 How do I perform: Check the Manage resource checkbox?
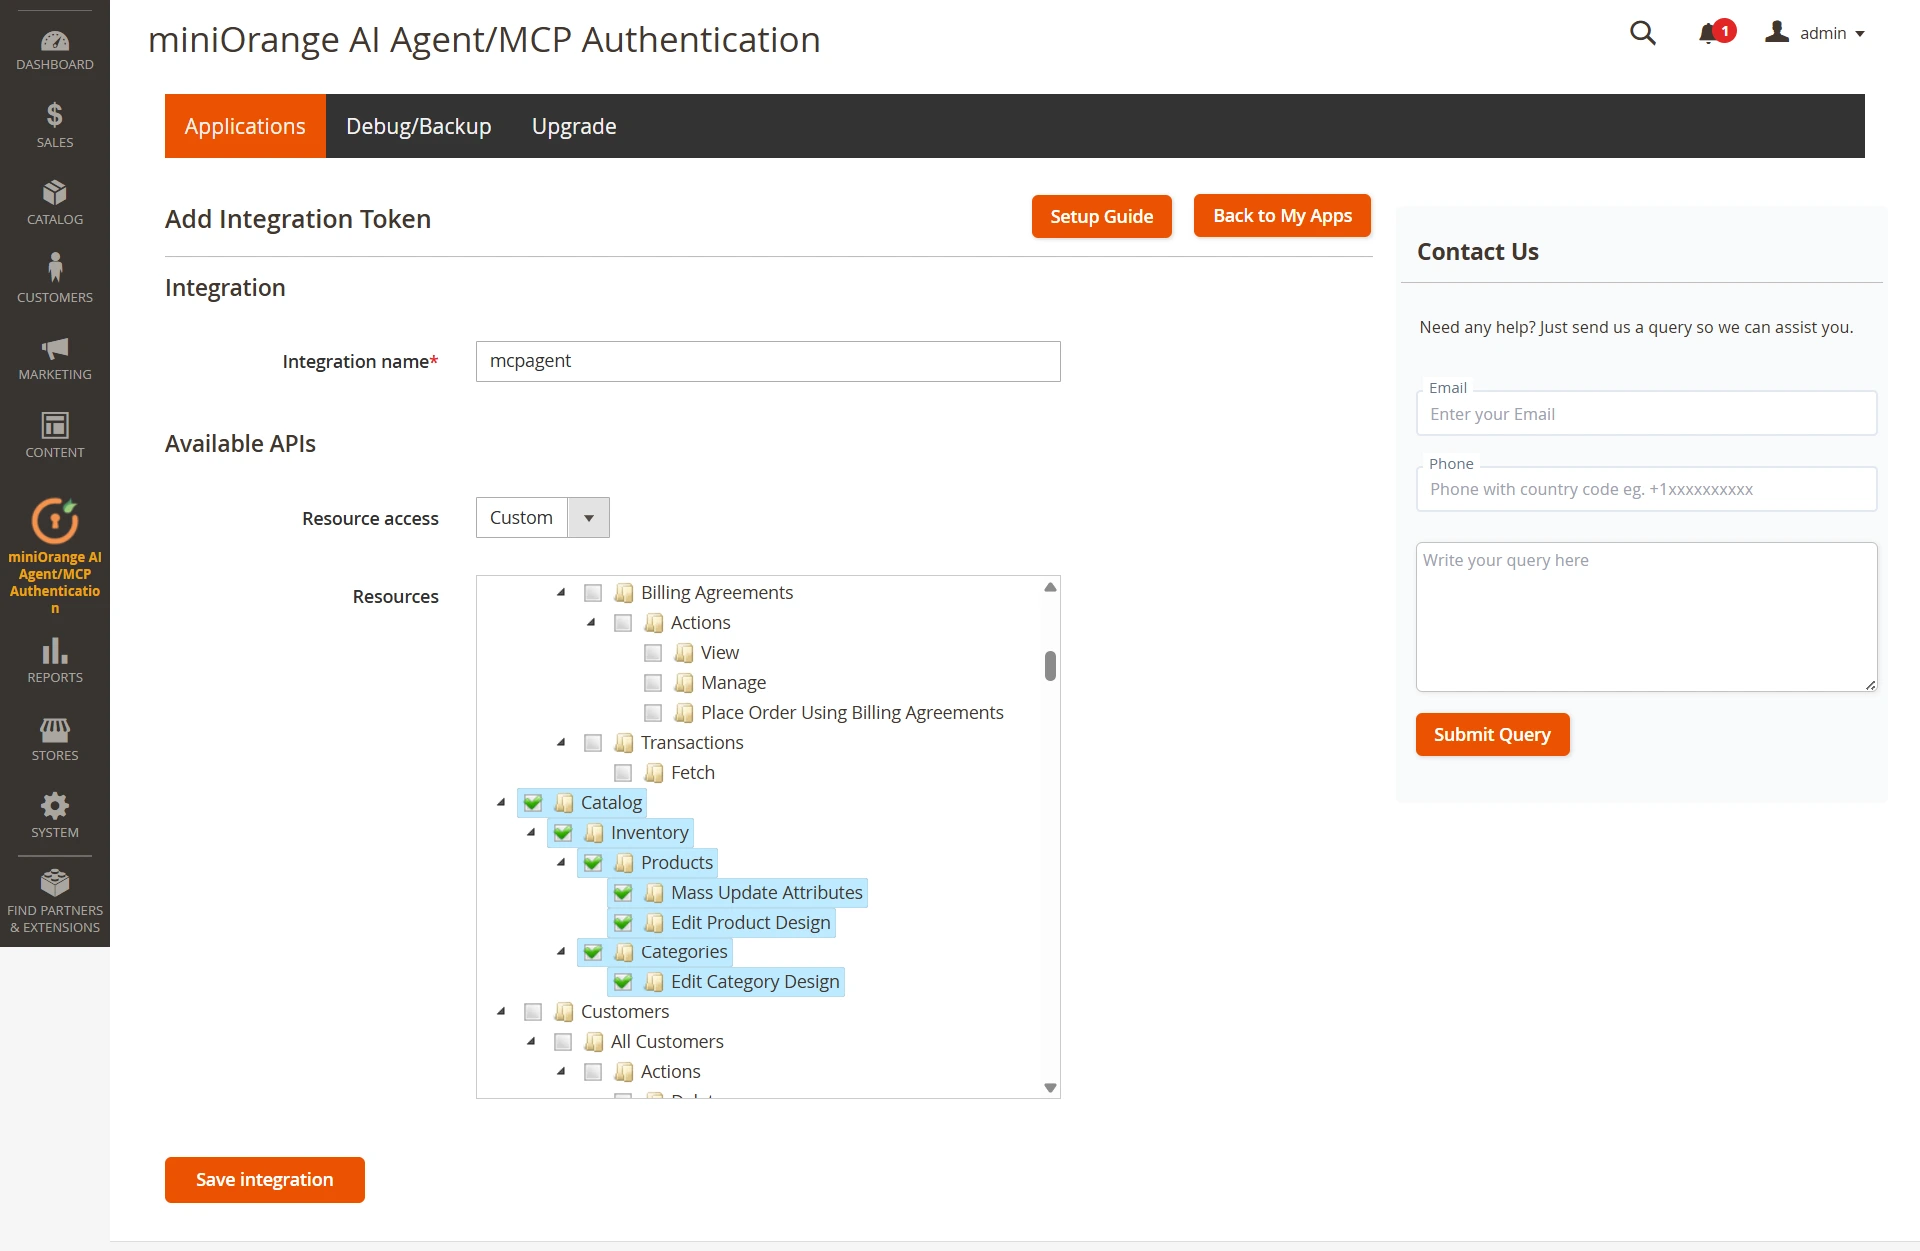[653, 683]
